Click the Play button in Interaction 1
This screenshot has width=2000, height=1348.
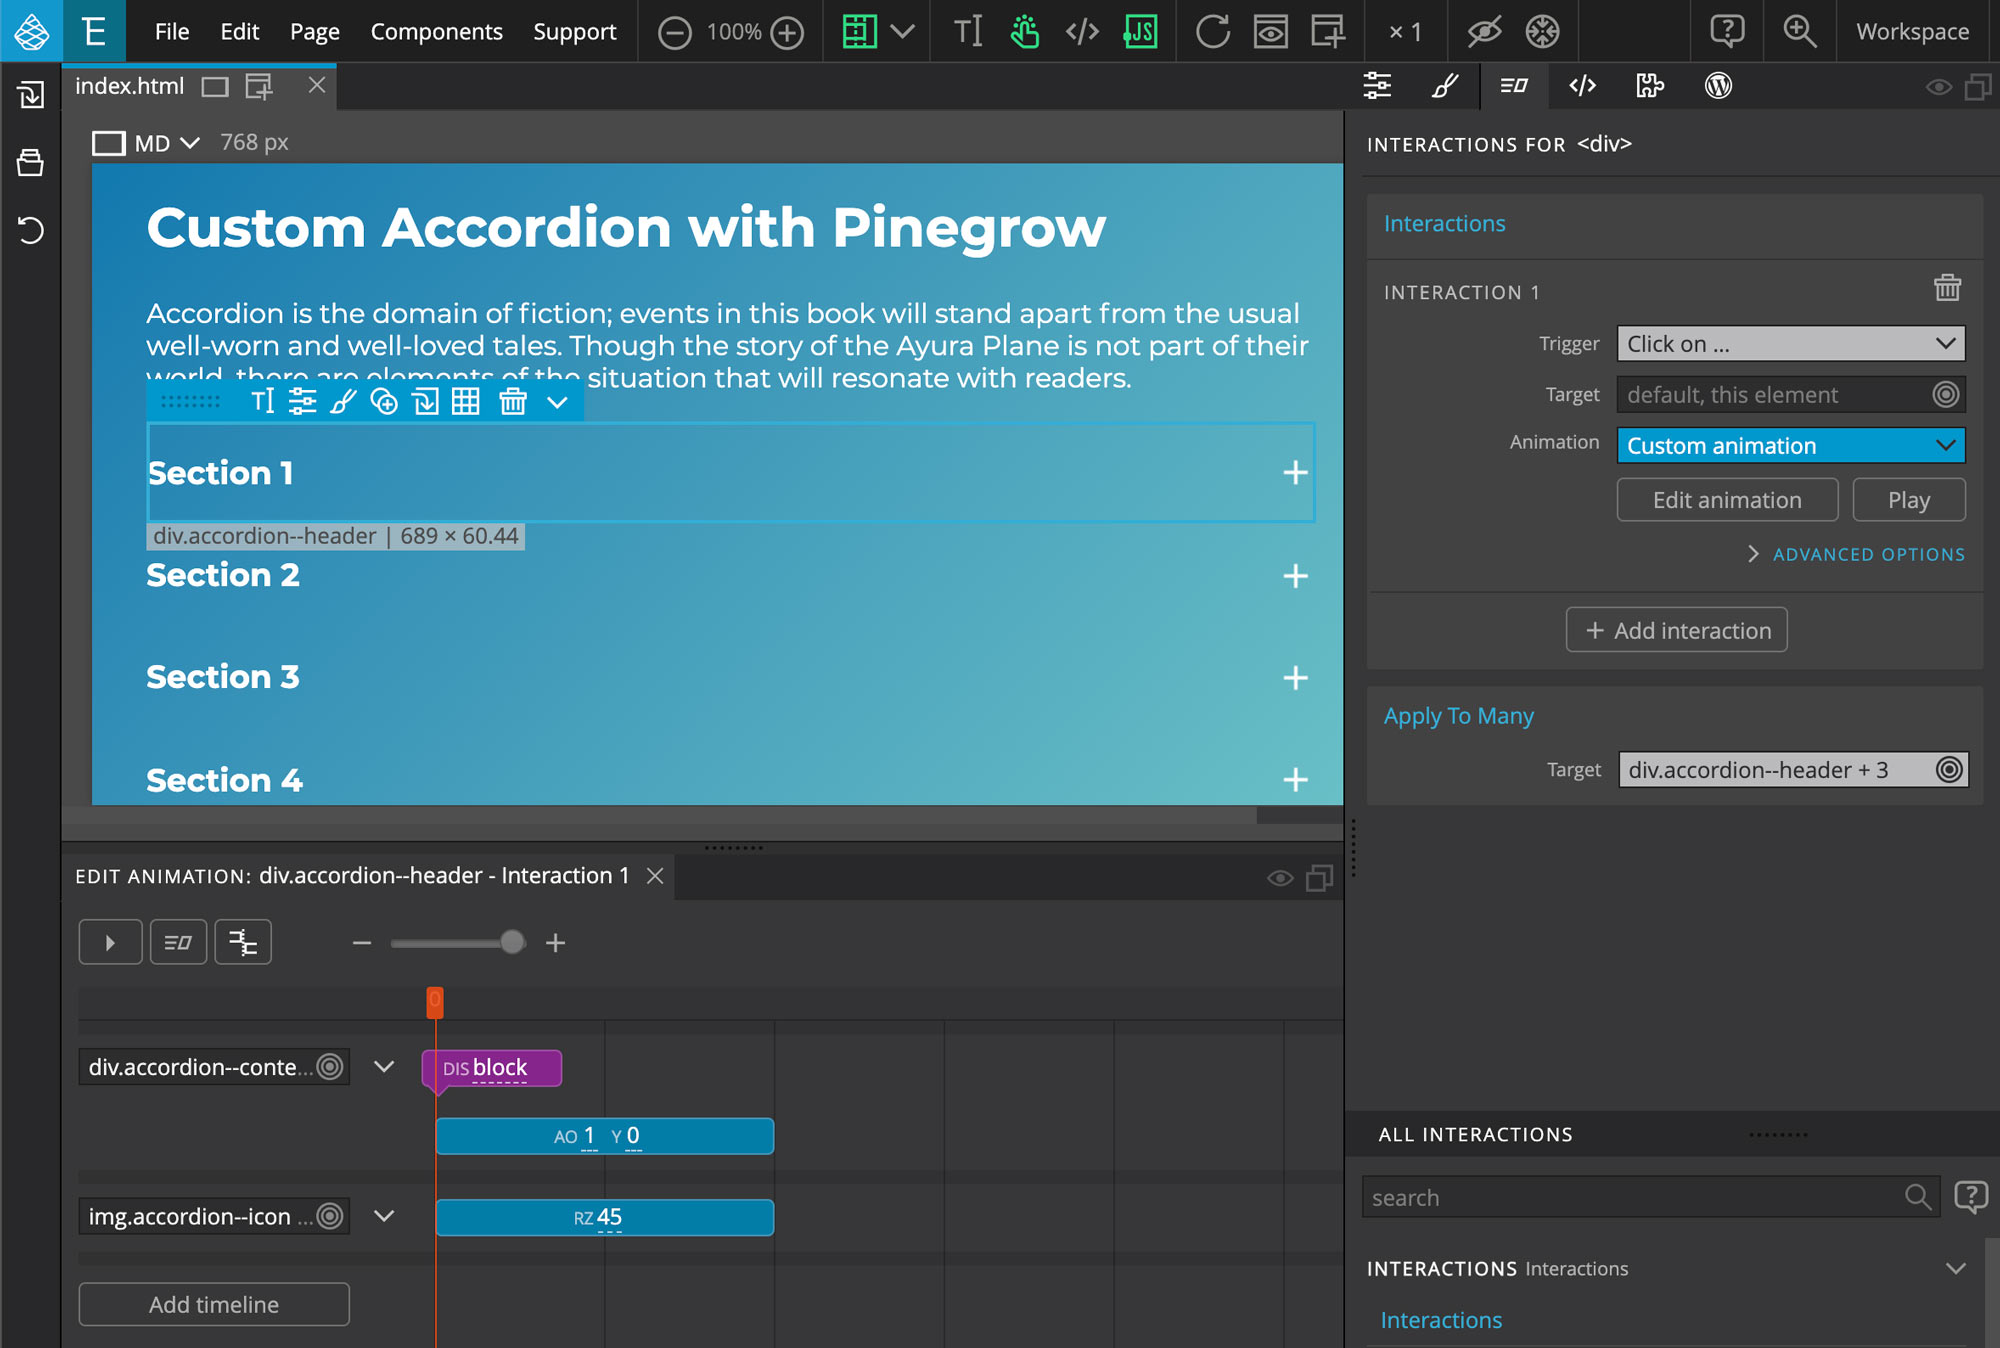click(1908, 500)
